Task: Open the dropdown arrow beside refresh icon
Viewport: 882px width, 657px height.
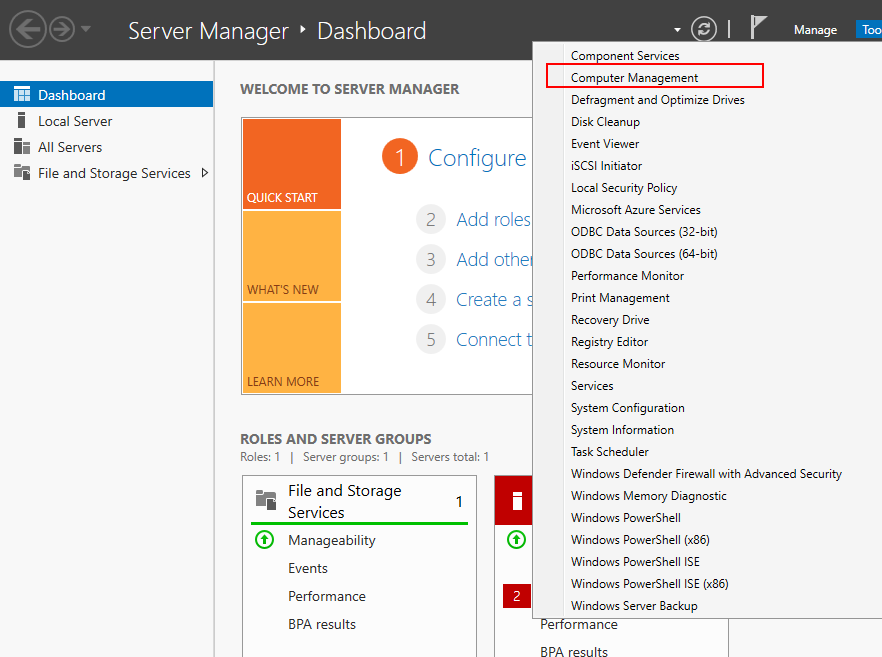Action: [x=677, y=30]
